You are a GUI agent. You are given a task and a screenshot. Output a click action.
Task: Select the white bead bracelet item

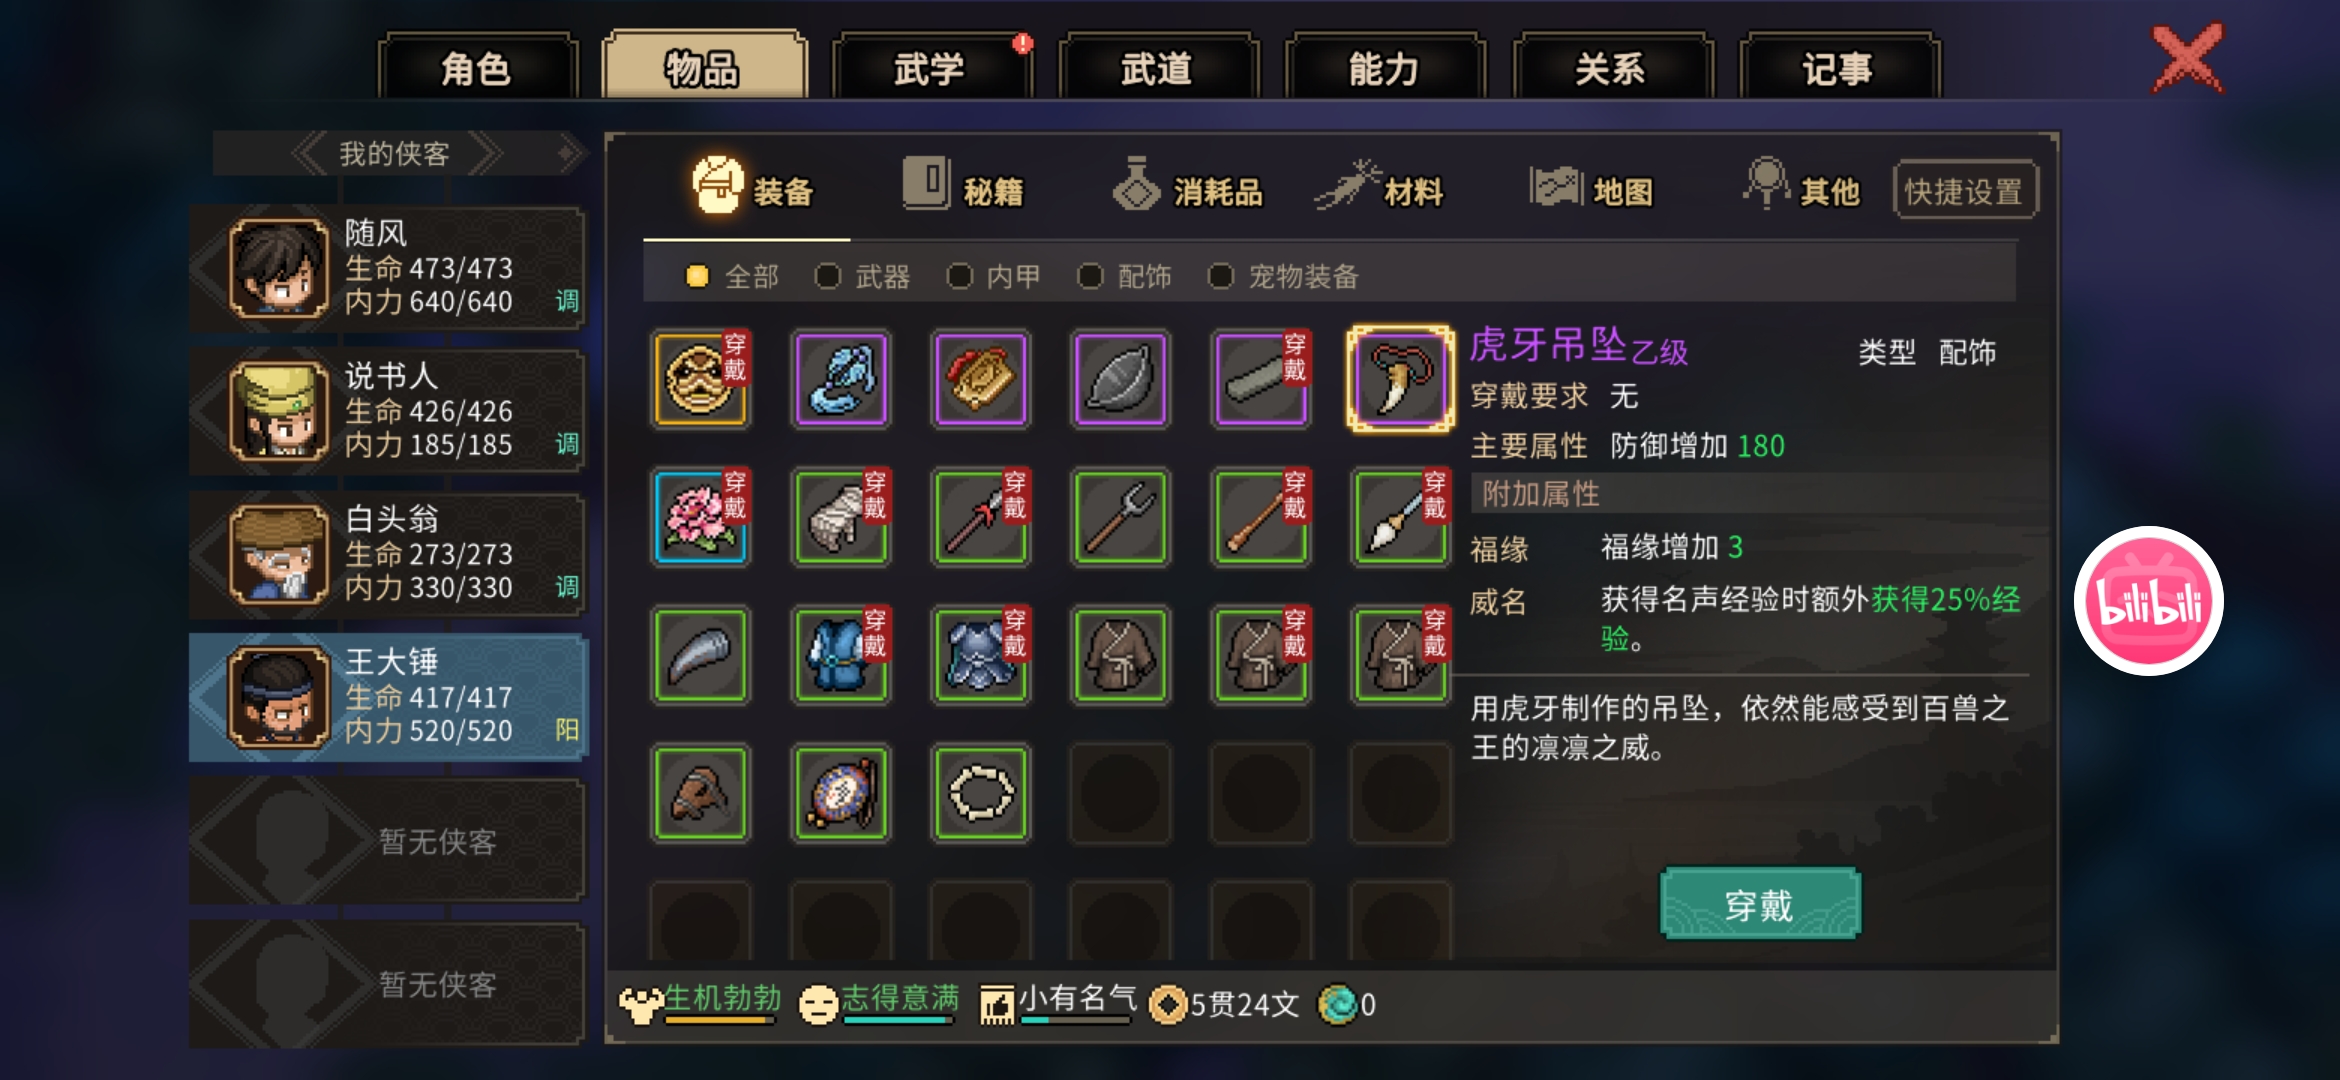pos(981,793)
